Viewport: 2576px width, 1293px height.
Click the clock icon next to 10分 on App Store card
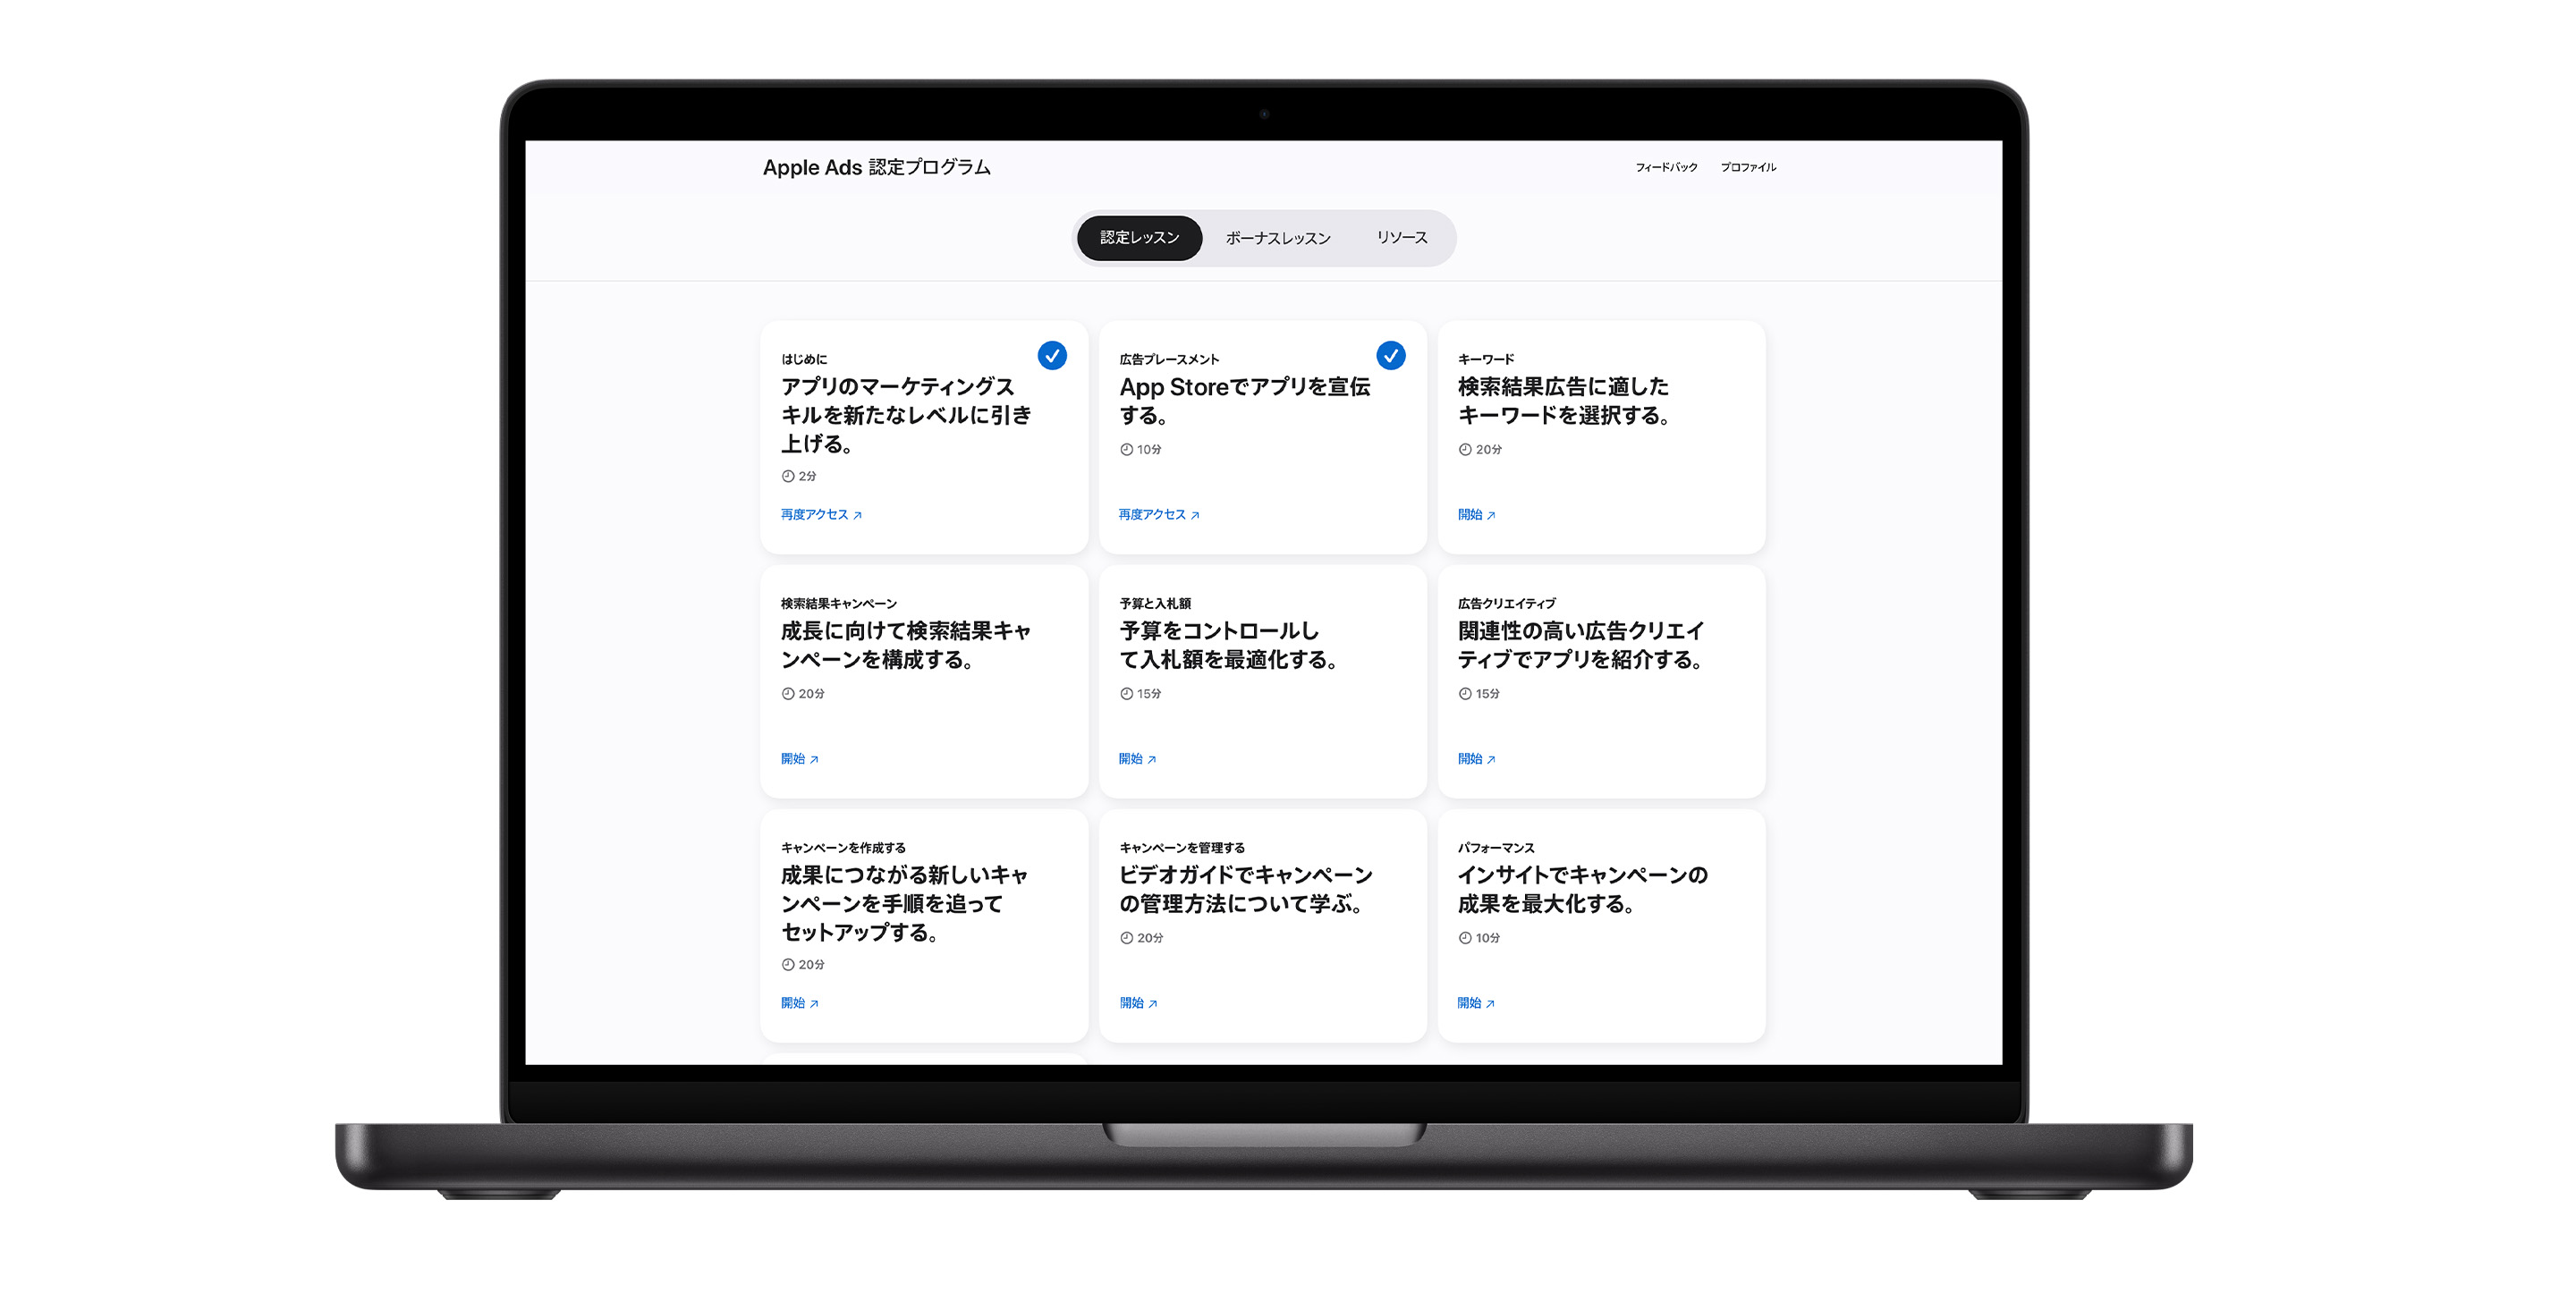tap(1125, 448)
